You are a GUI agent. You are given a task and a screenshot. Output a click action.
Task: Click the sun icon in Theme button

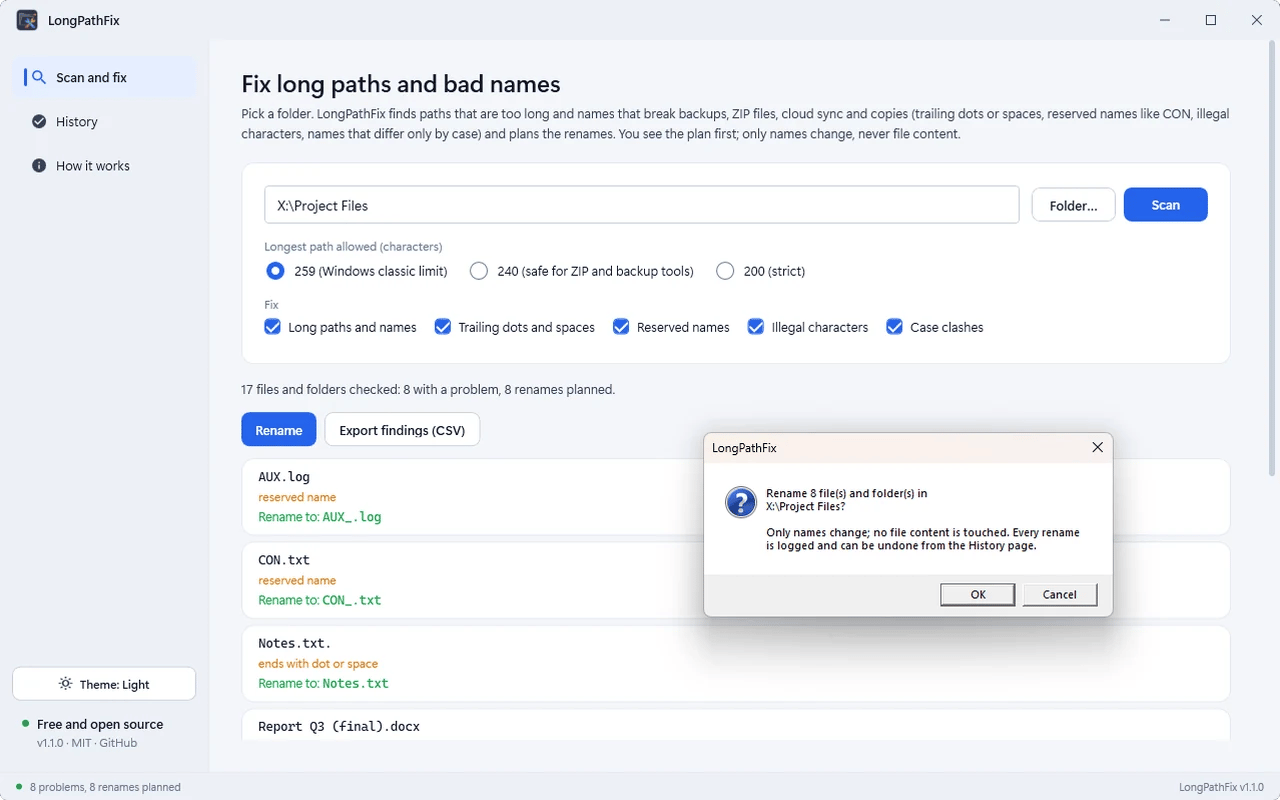(65, 684)
